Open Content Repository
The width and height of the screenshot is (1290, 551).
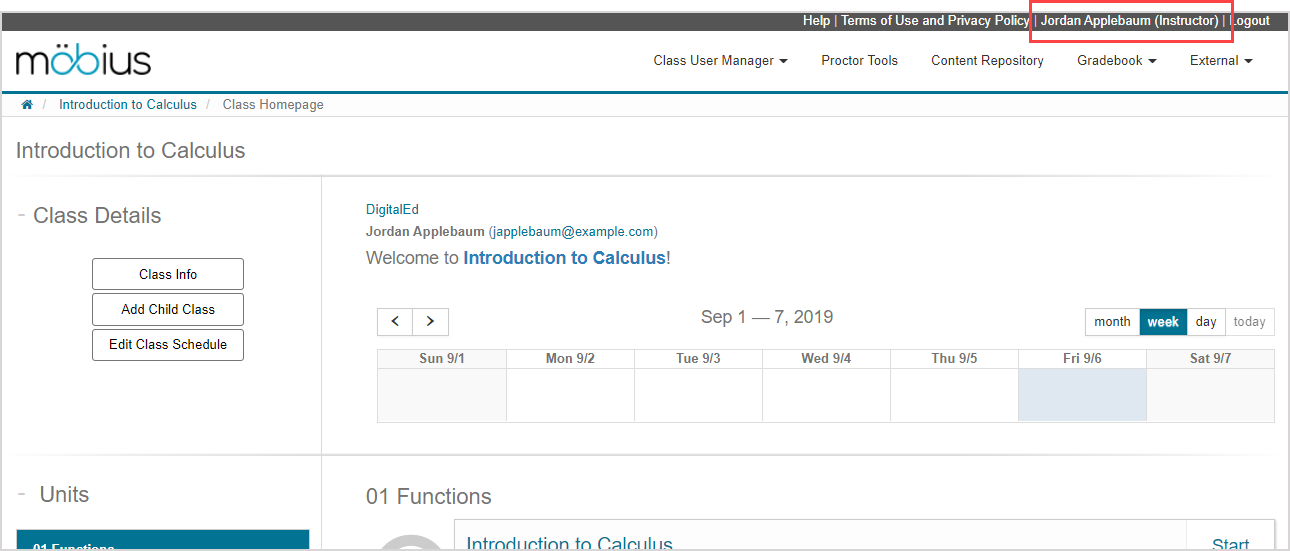pos(987,60)
